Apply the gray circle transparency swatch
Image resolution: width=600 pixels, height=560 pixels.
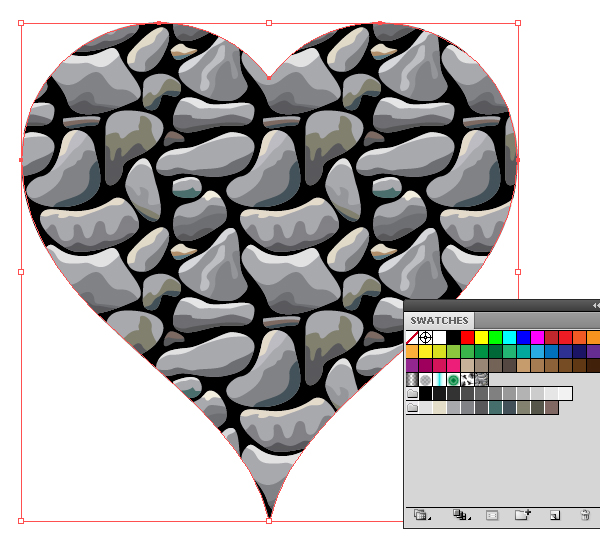pyautogui.click(x=426, y=380)
